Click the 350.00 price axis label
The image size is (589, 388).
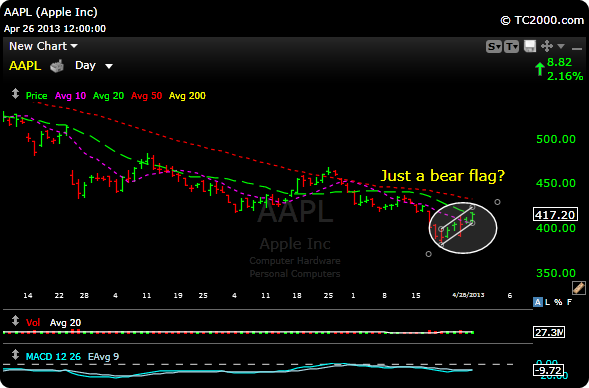556,273
